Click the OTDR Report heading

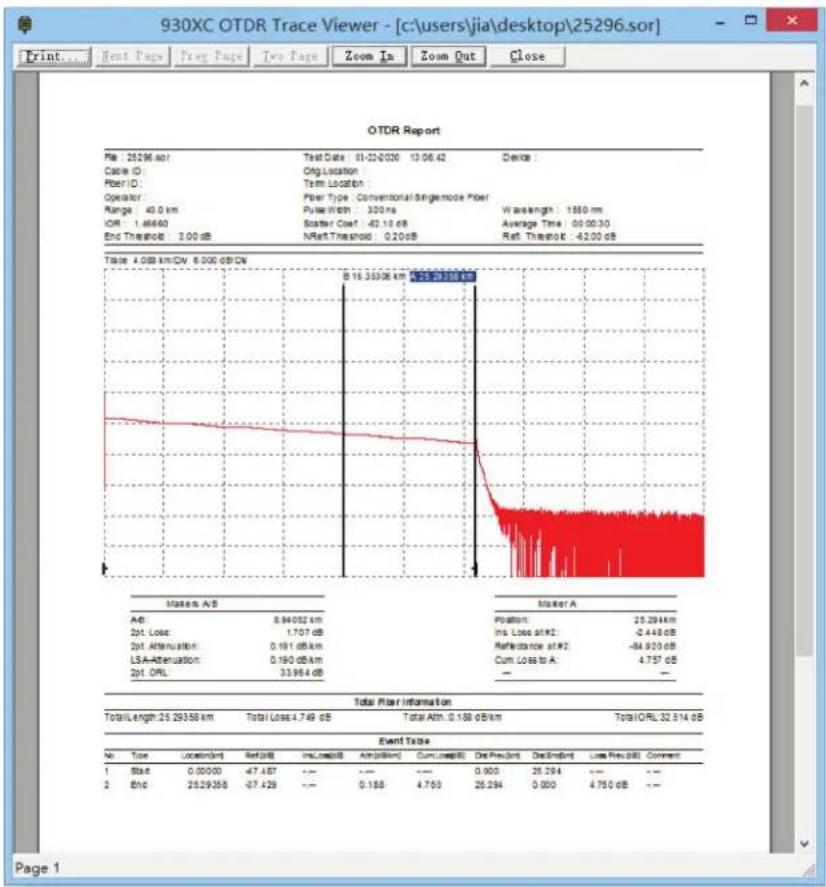[x=403, y=131]
